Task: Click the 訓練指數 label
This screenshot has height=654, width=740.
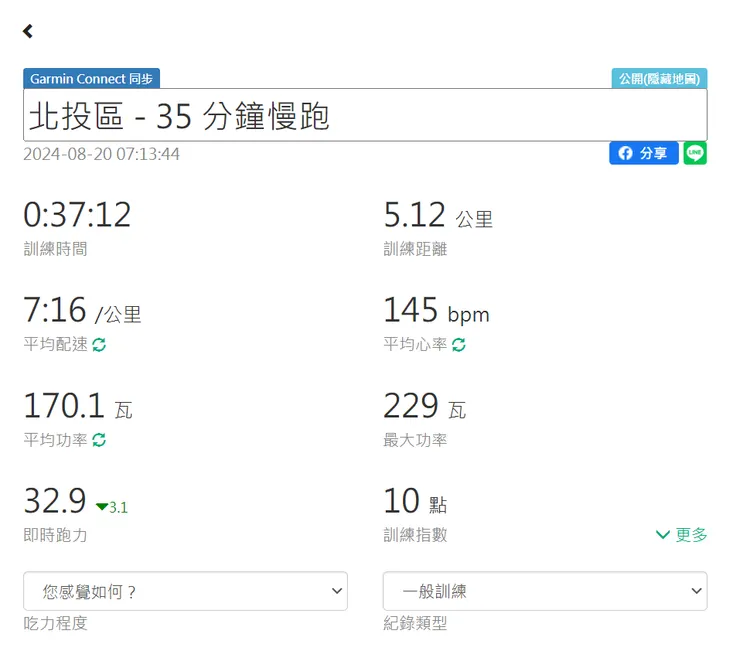Action: tap(415, 535)
